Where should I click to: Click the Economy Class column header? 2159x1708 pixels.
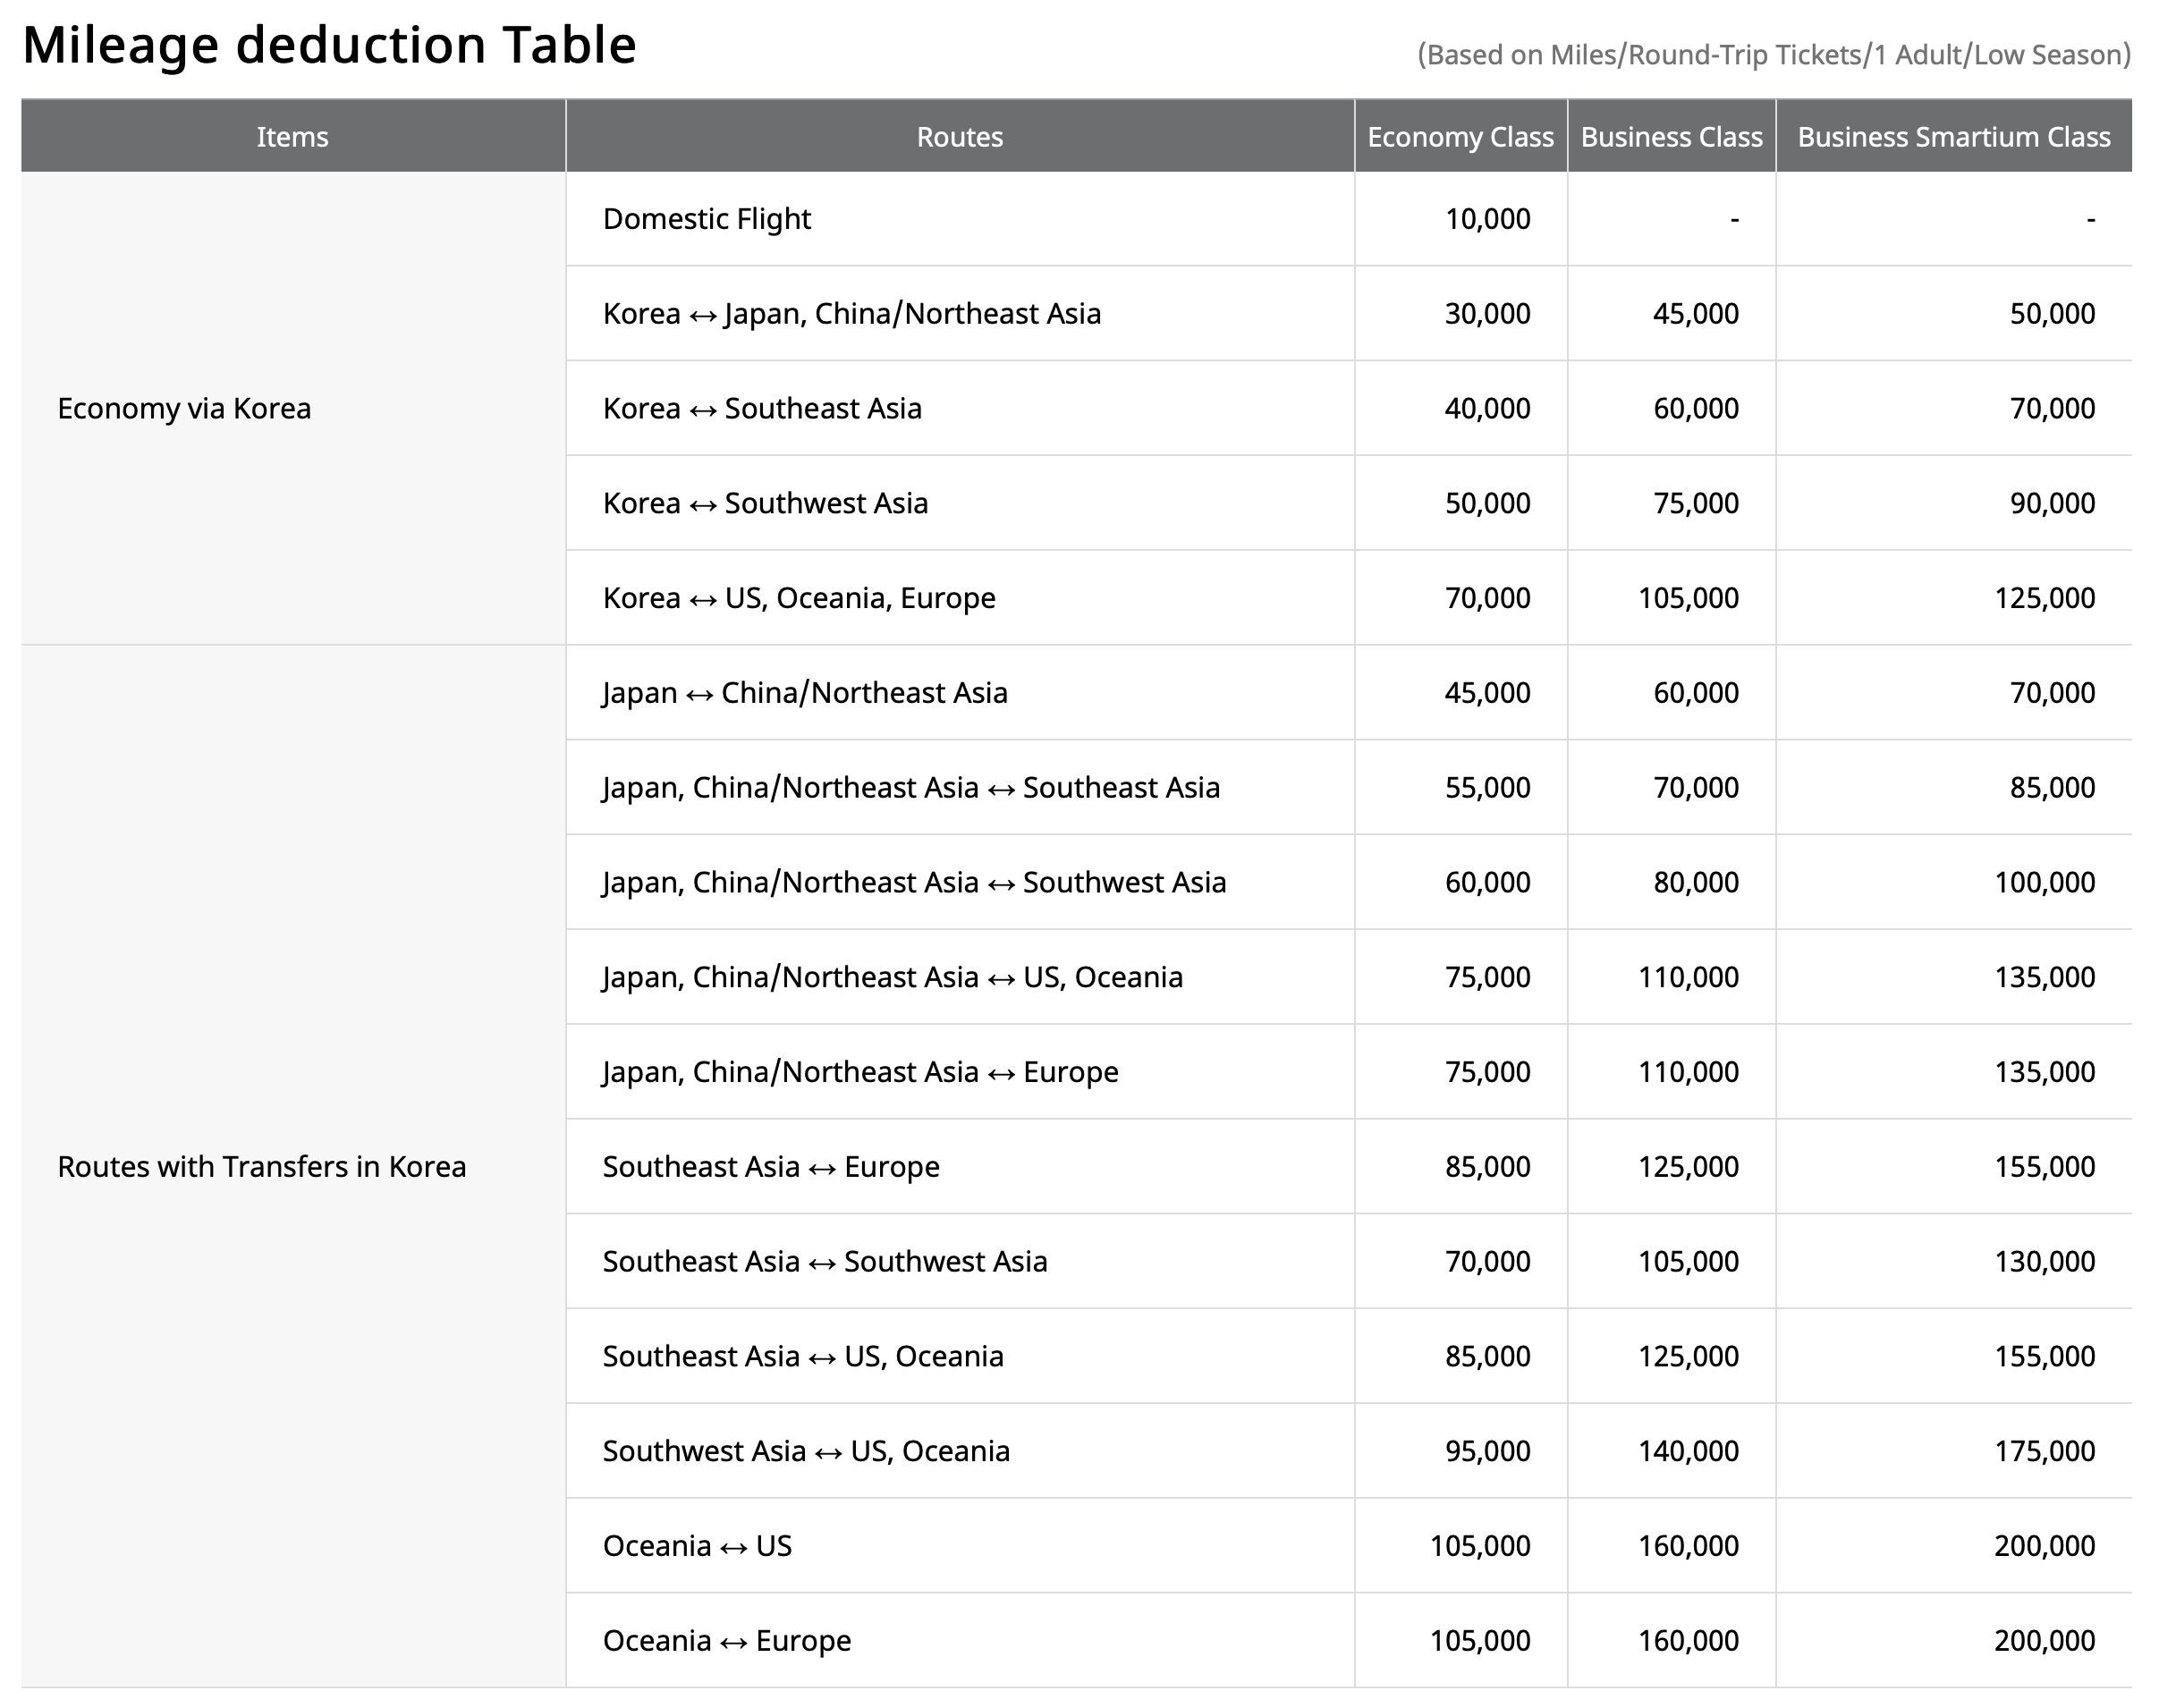pos(1459,137)
